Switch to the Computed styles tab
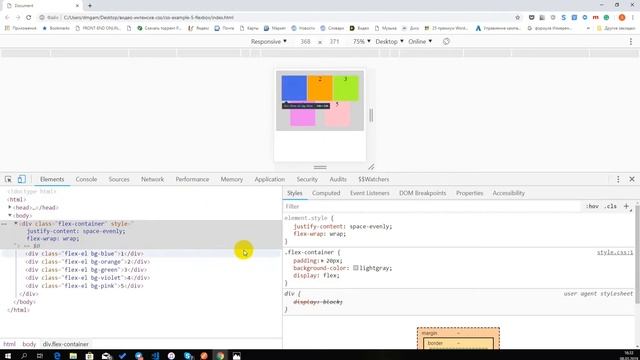Image resolution: width=640 pixels, height=360 pixels. coord(326,193)
